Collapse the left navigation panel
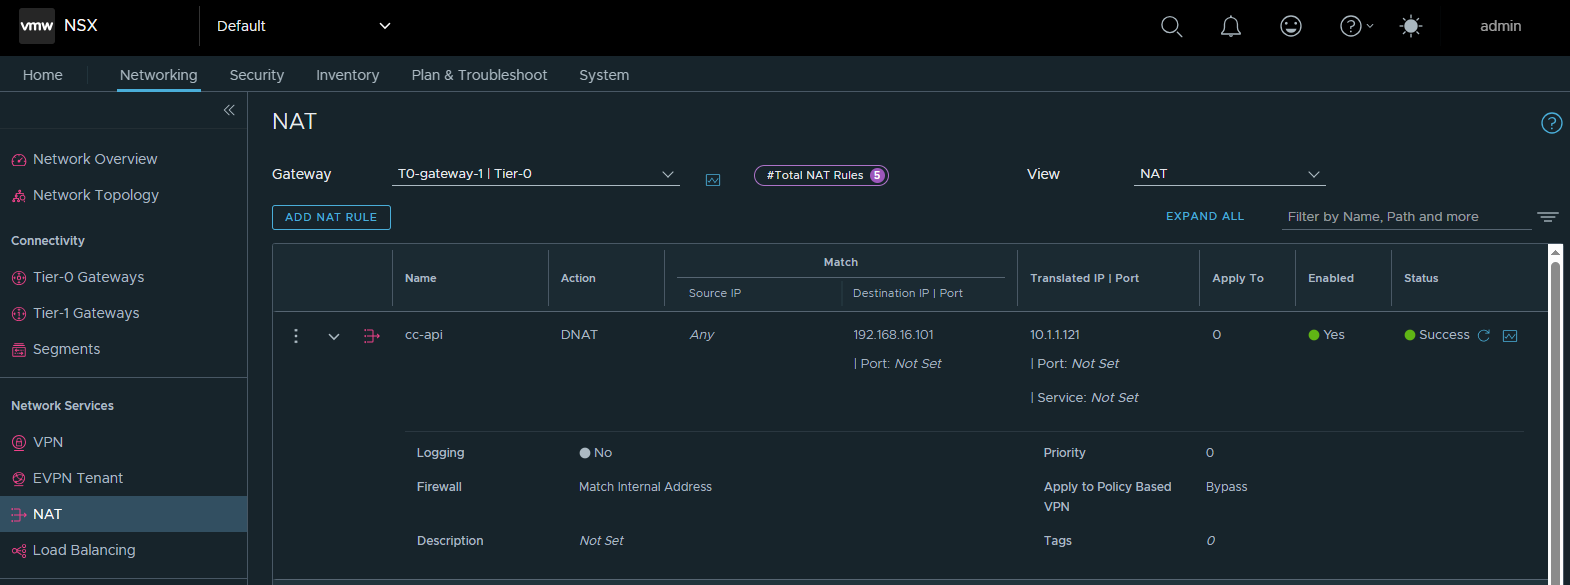This screenshot has width=1570, height=585. pyautogui.click(x=229, y=110)
